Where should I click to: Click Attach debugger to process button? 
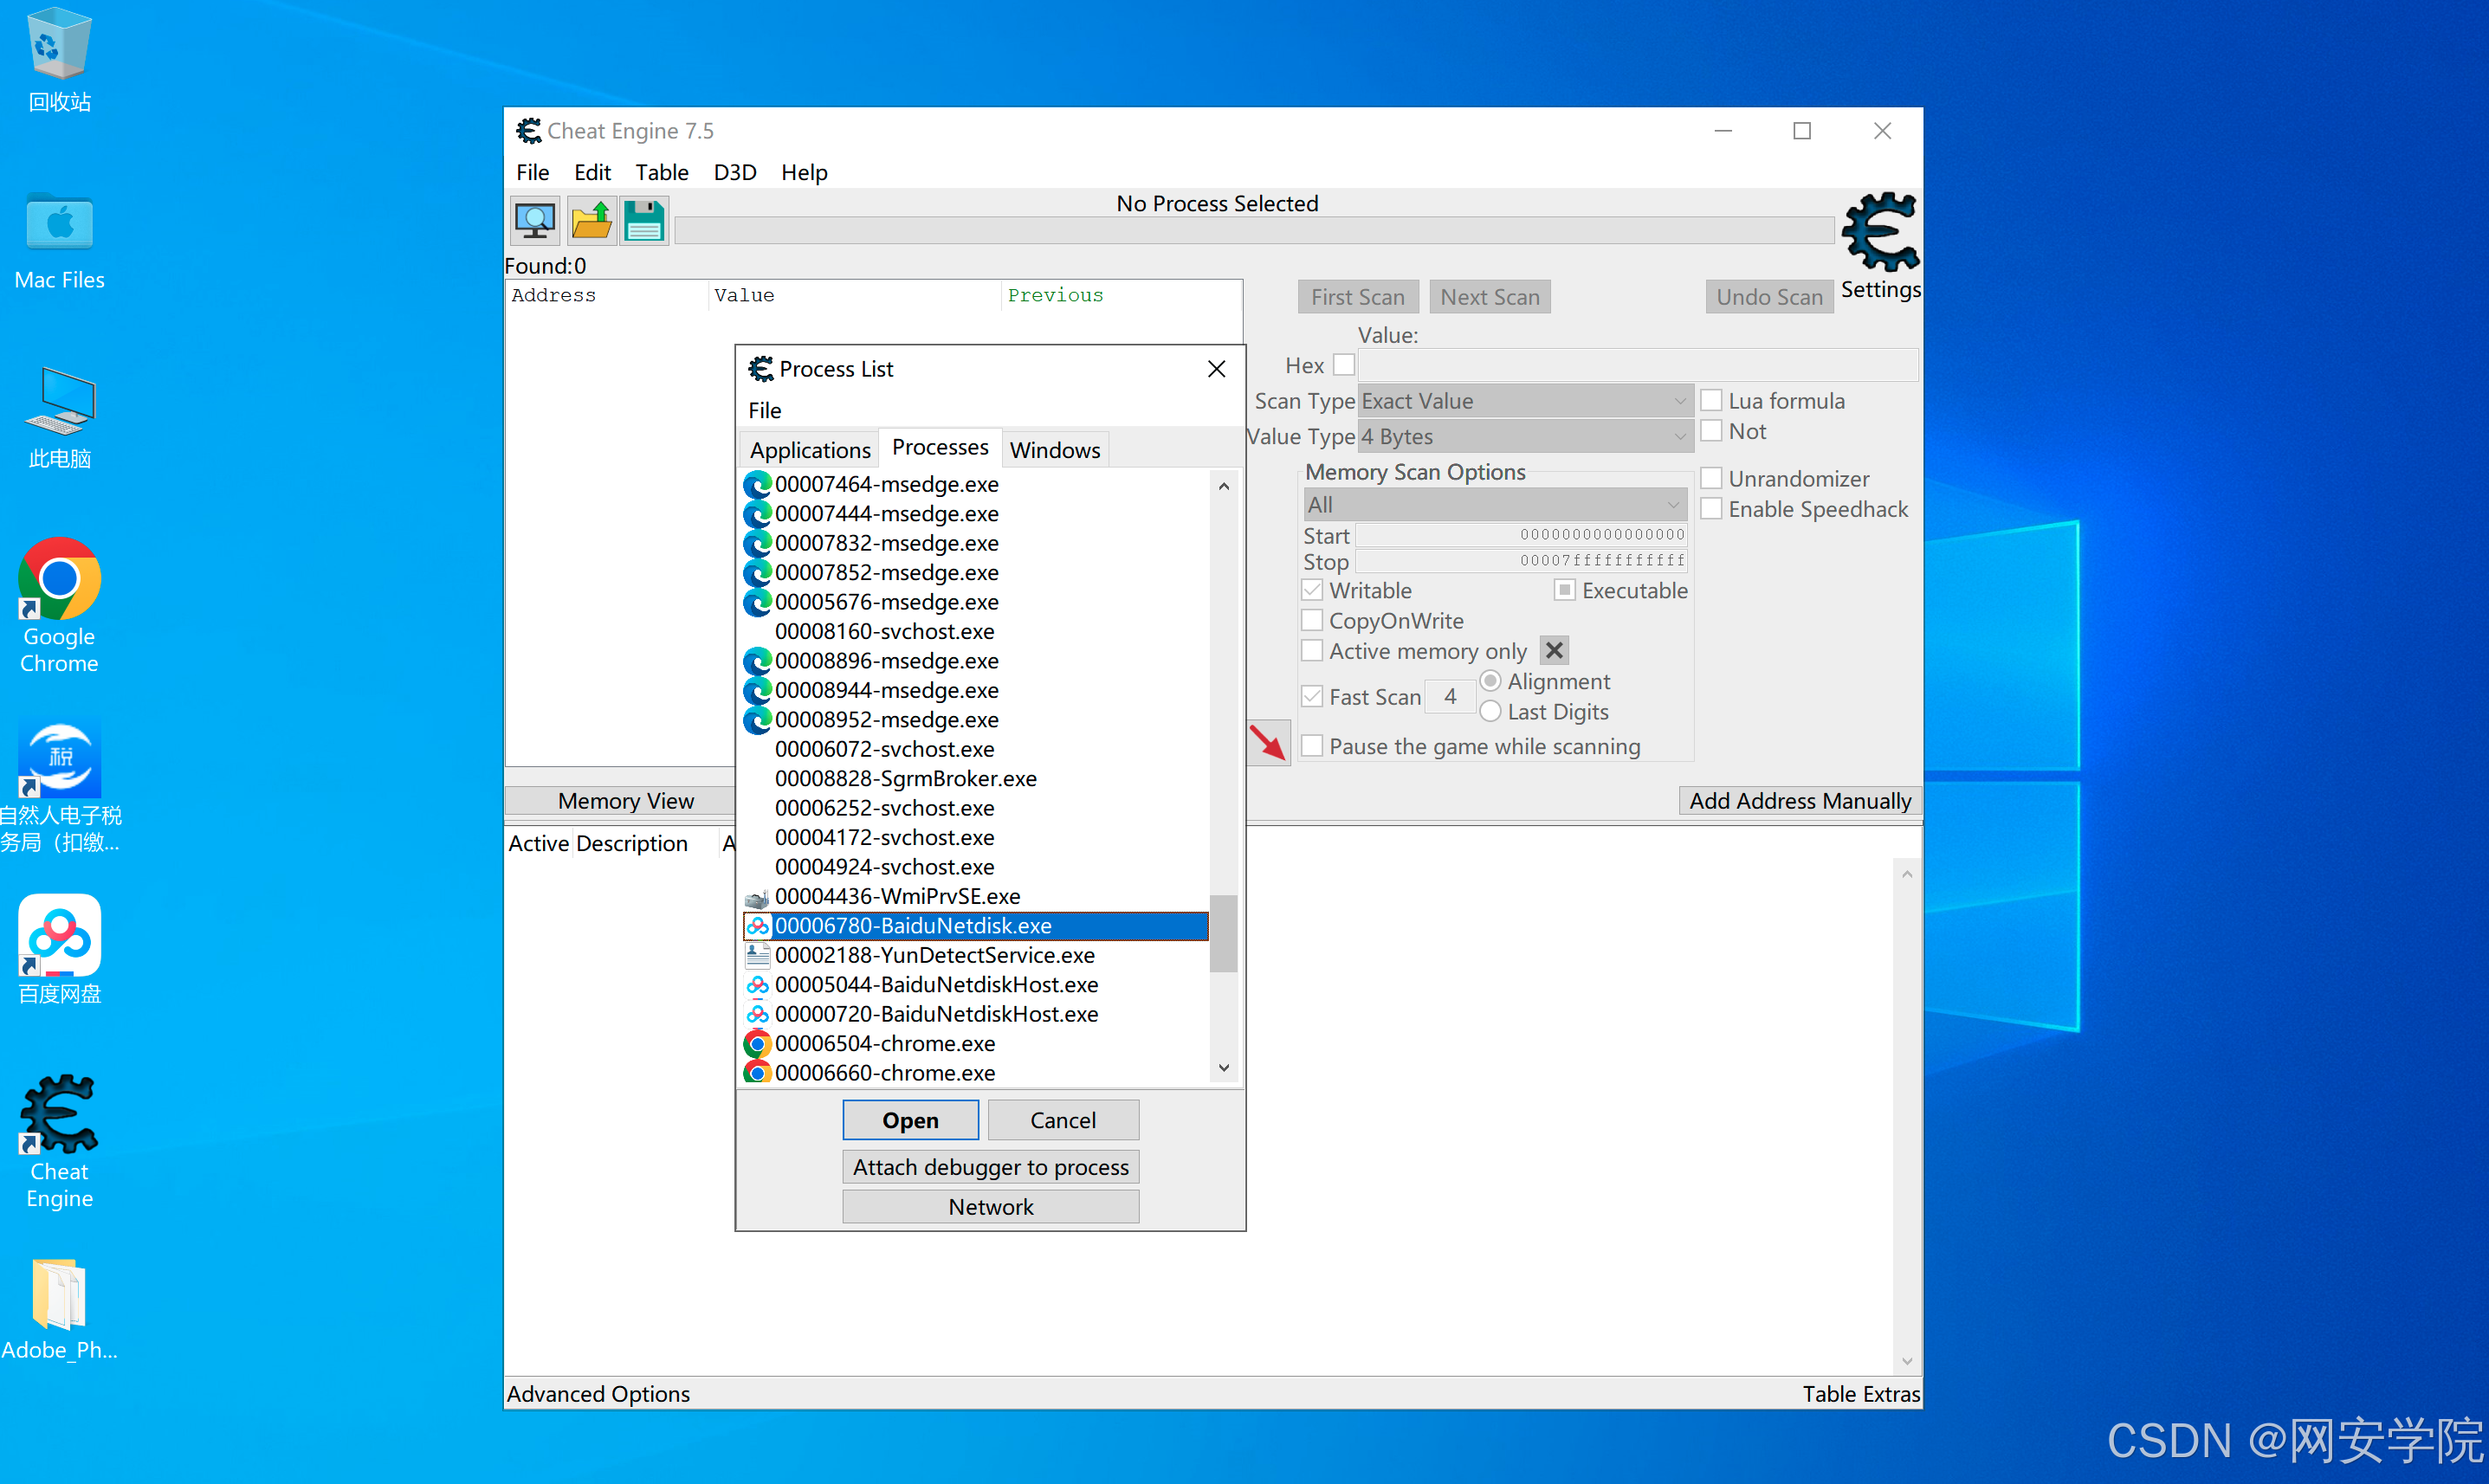pos(990,1167)
